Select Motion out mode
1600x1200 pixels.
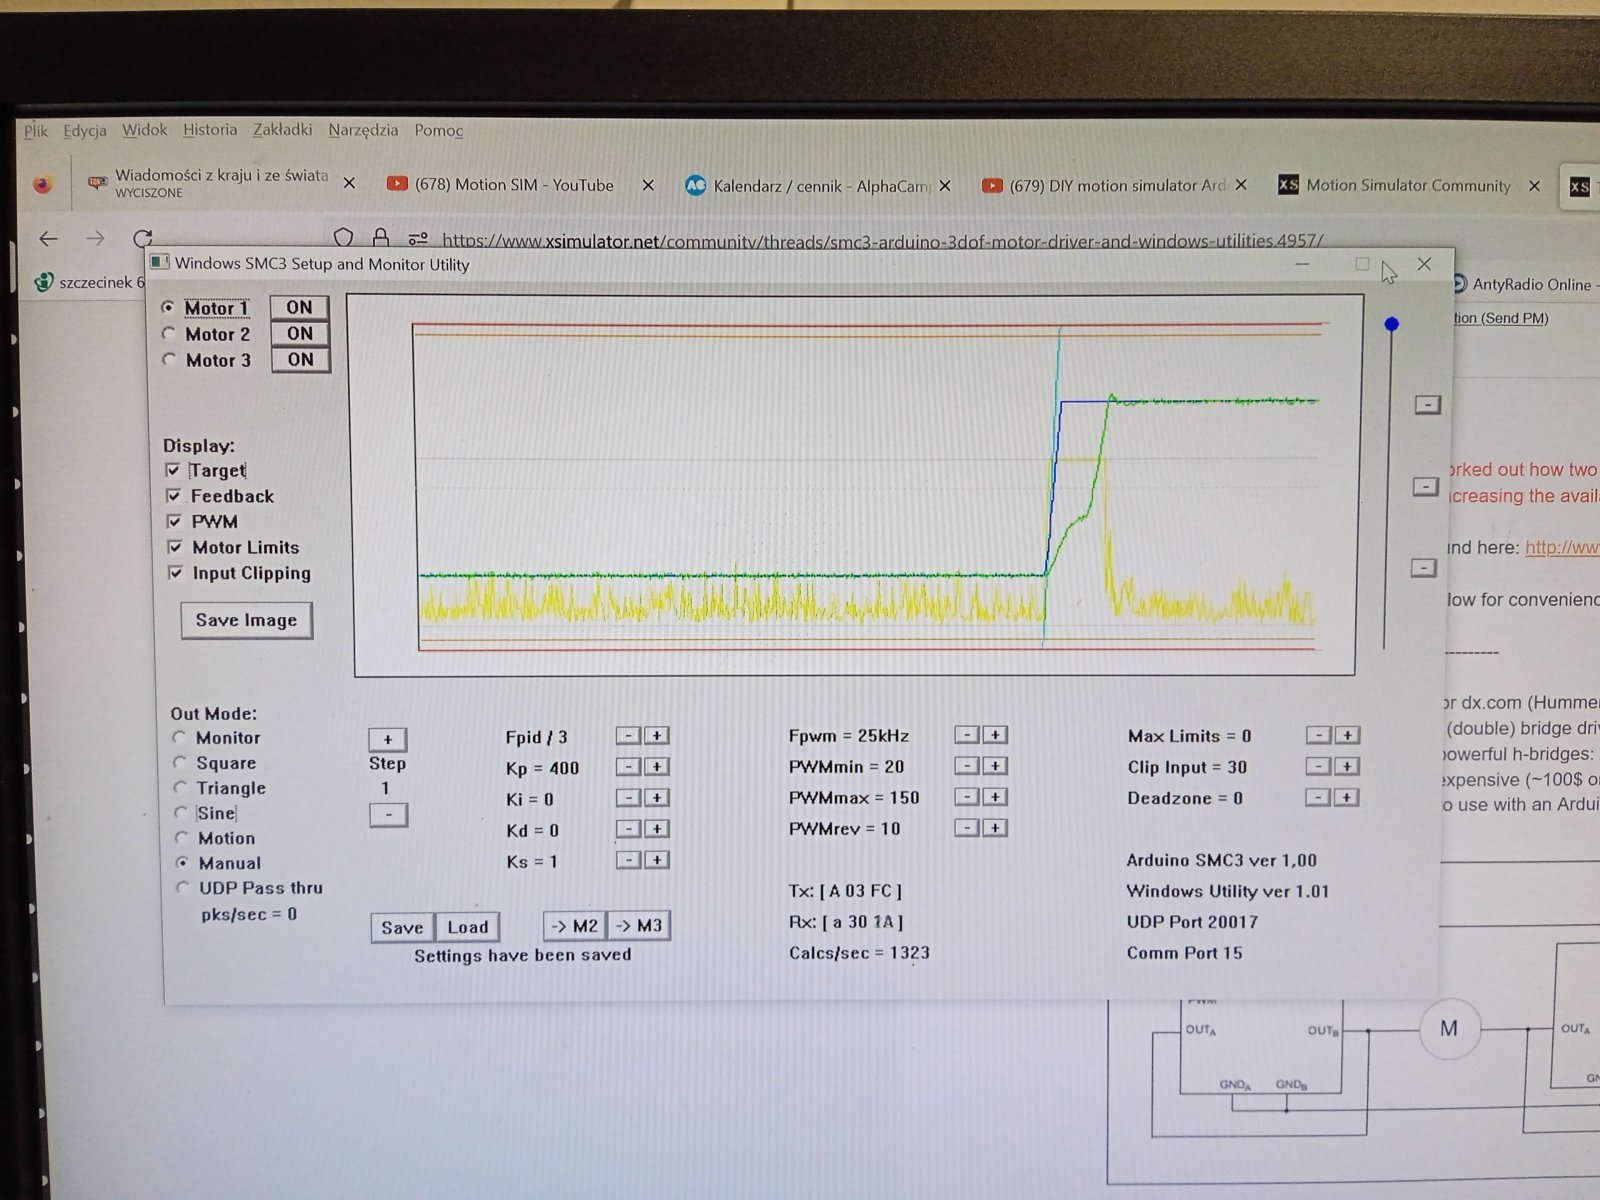[181, 837]
